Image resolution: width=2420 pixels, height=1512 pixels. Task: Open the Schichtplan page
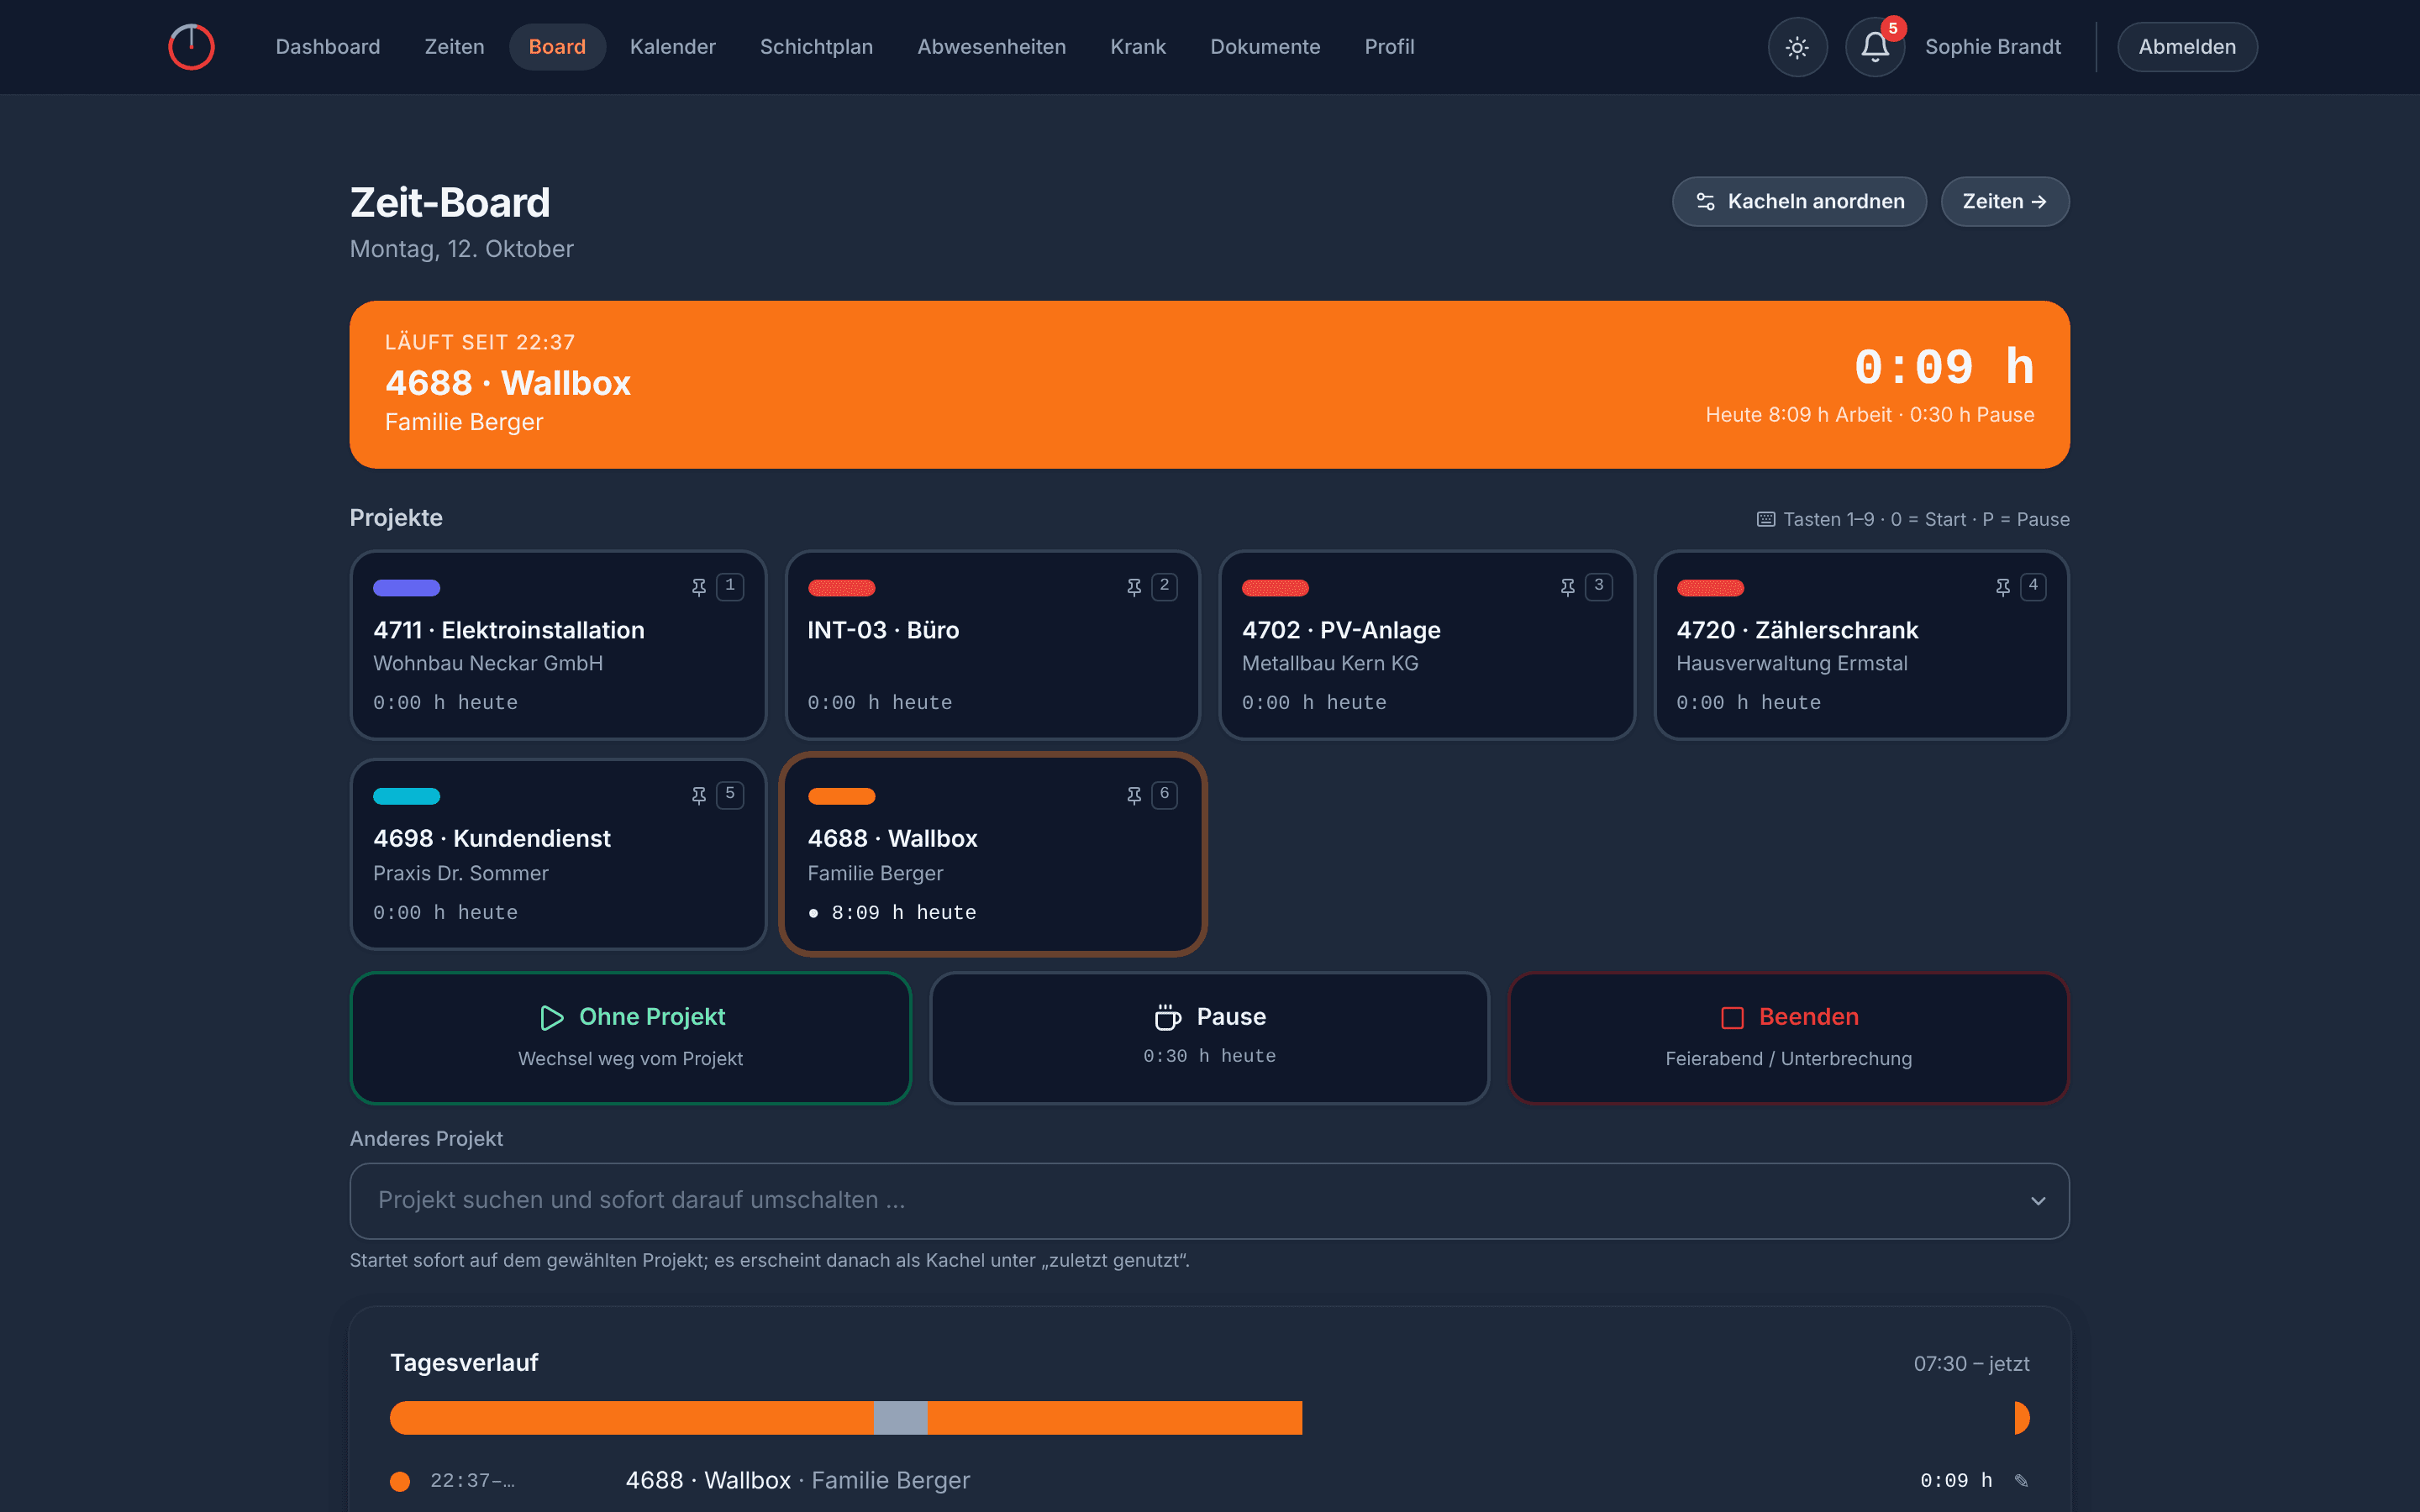(x=816, y=47)
